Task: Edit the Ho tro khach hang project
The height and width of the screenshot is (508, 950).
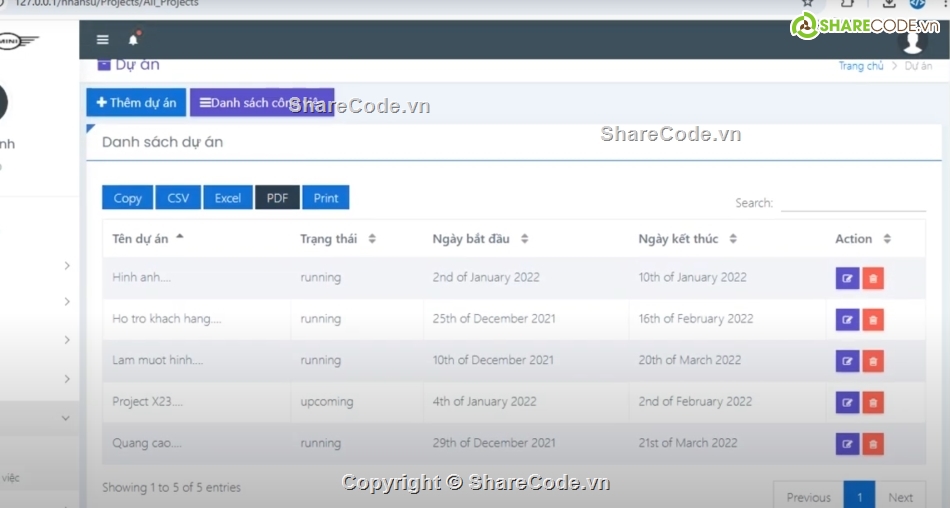Action: click(x=847, y=319)
